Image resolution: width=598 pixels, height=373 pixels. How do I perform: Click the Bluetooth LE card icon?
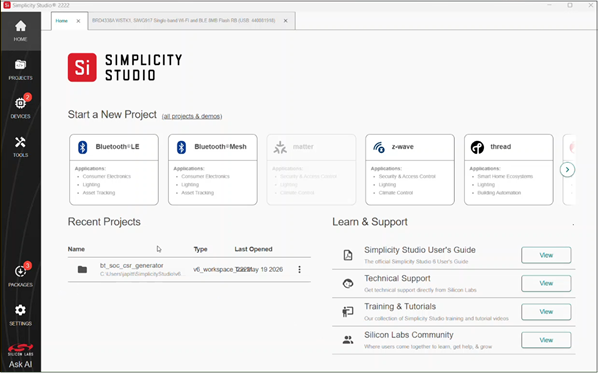(82, 147)
